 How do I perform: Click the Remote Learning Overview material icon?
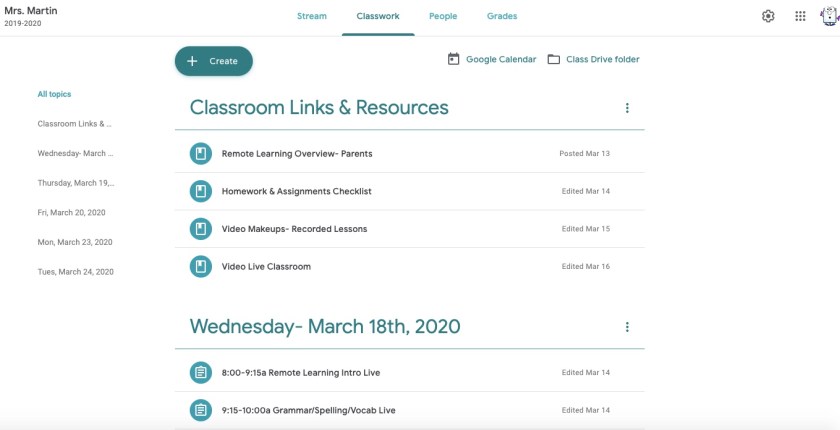201,154
